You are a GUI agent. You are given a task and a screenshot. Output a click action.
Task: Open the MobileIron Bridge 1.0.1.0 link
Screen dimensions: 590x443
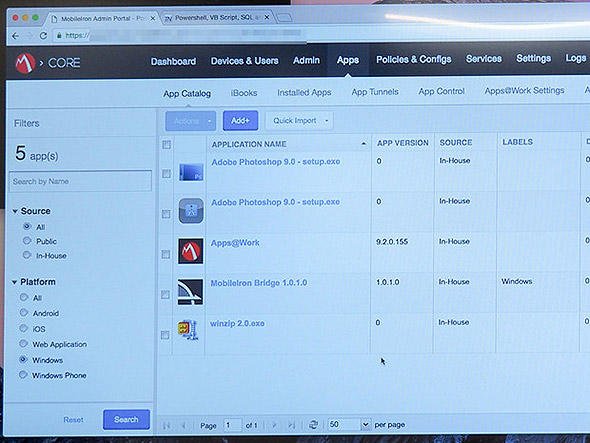[259, 283]
